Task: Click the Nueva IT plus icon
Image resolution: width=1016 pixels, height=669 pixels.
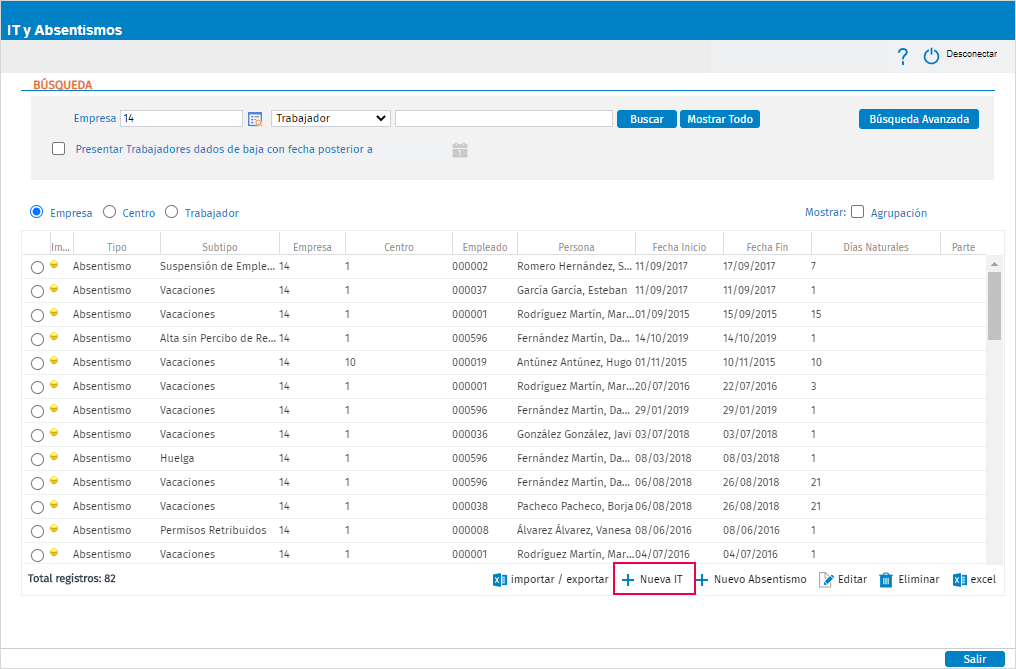Action: (627, 580)
